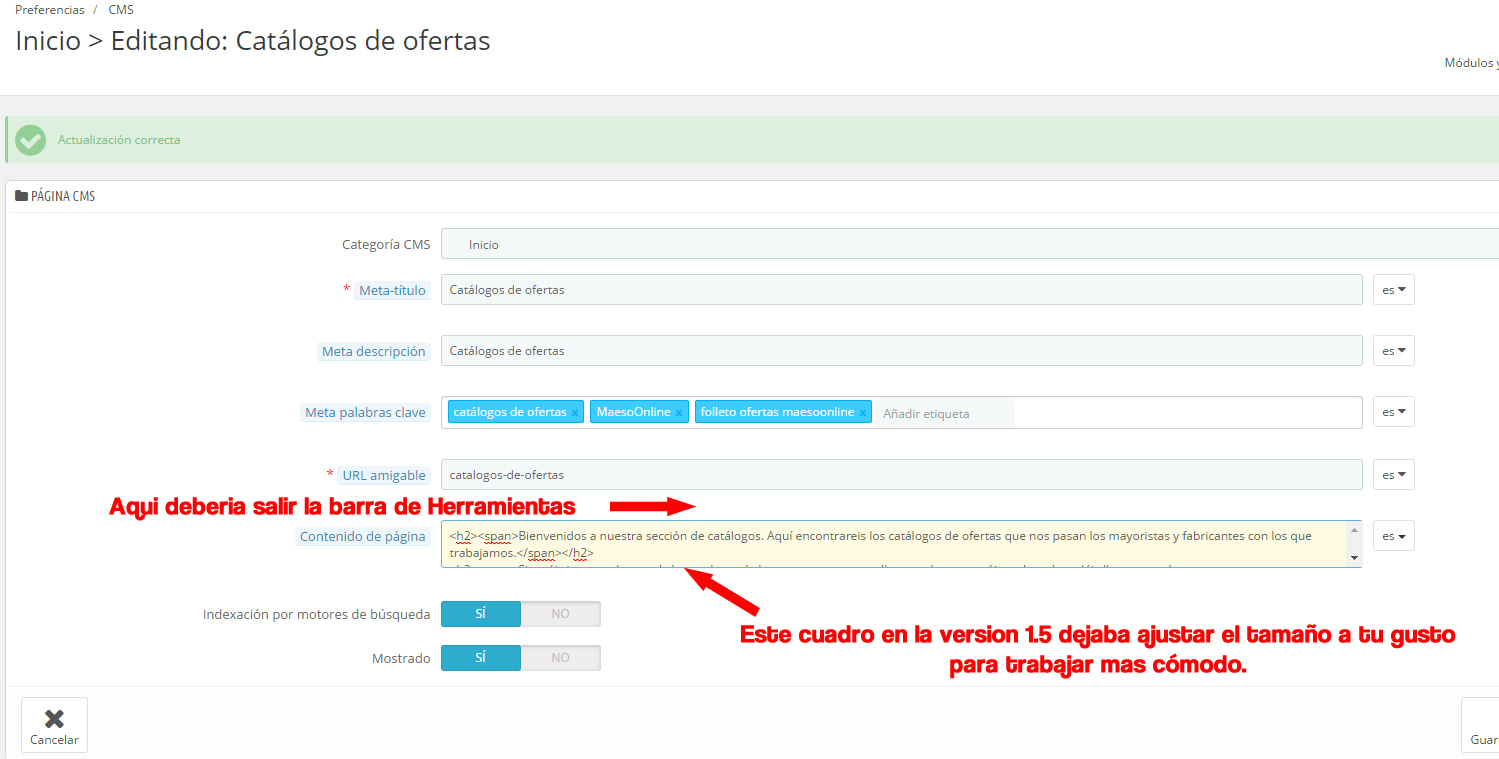Viewport: 1499px width, 759px height.
Task: Click the green success checkmark icon
Action: 31,140
